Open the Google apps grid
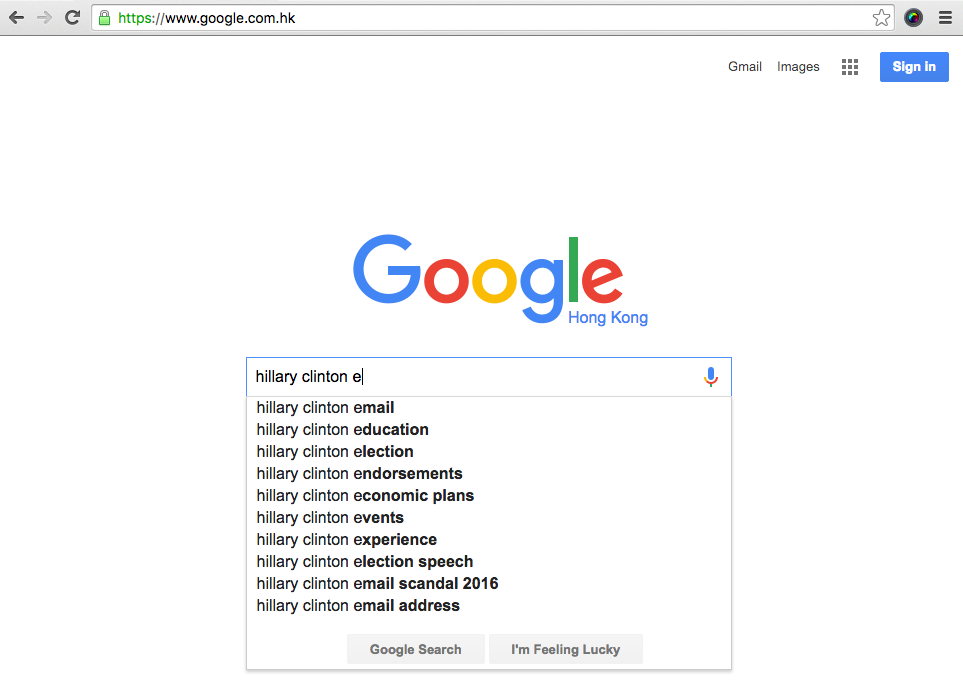Viewport: 963px width, 686px height. tap(850, 67)
